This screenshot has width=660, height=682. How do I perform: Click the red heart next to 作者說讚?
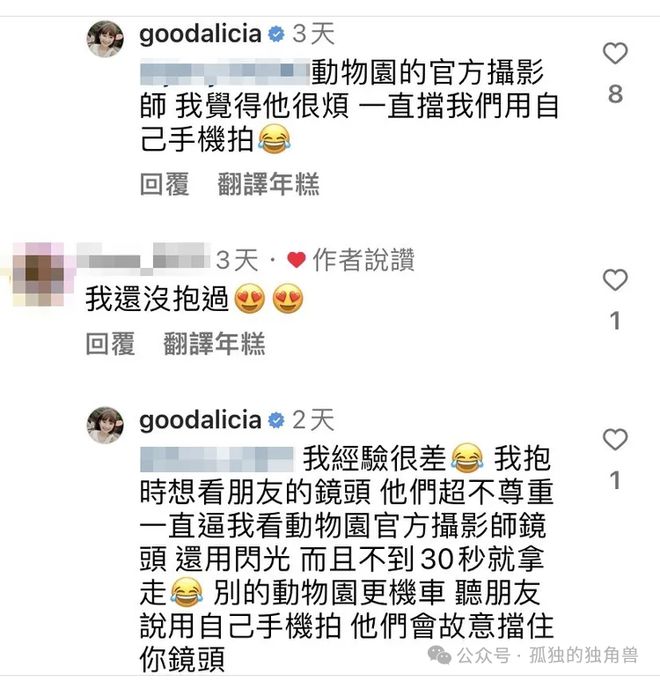point(296,260)
